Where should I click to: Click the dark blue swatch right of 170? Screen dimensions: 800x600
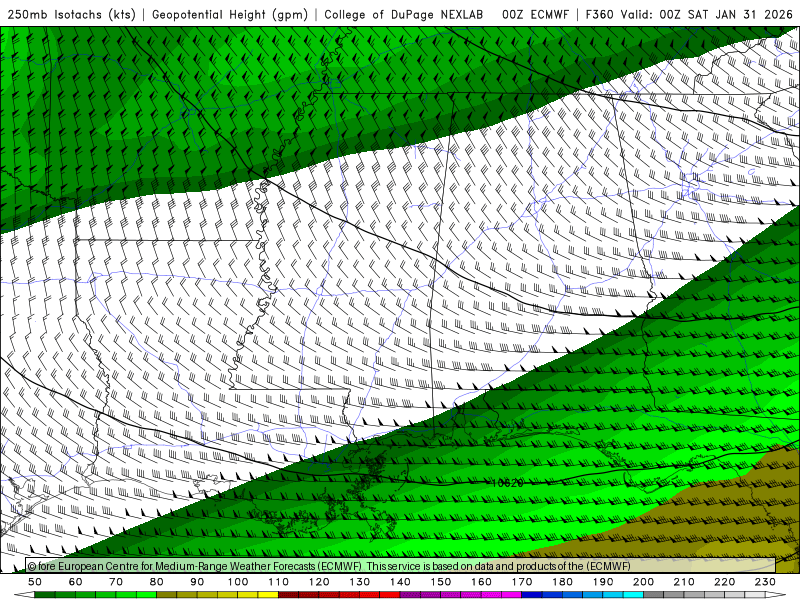pyautogui.click(x=532, y=595)
